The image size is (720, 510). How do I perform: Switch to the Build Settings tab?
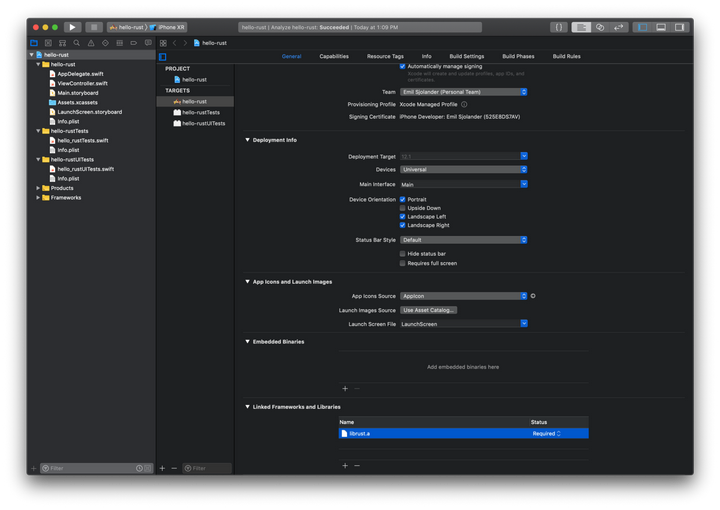(x=467, y=56)
